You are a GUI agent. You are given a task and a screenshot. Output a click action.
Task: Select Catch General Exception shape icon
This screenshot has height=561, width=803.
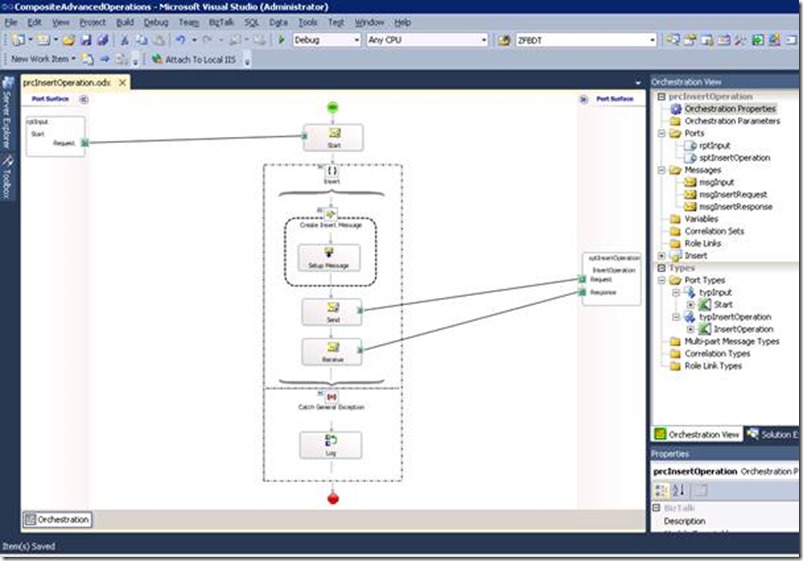point(331,397)
